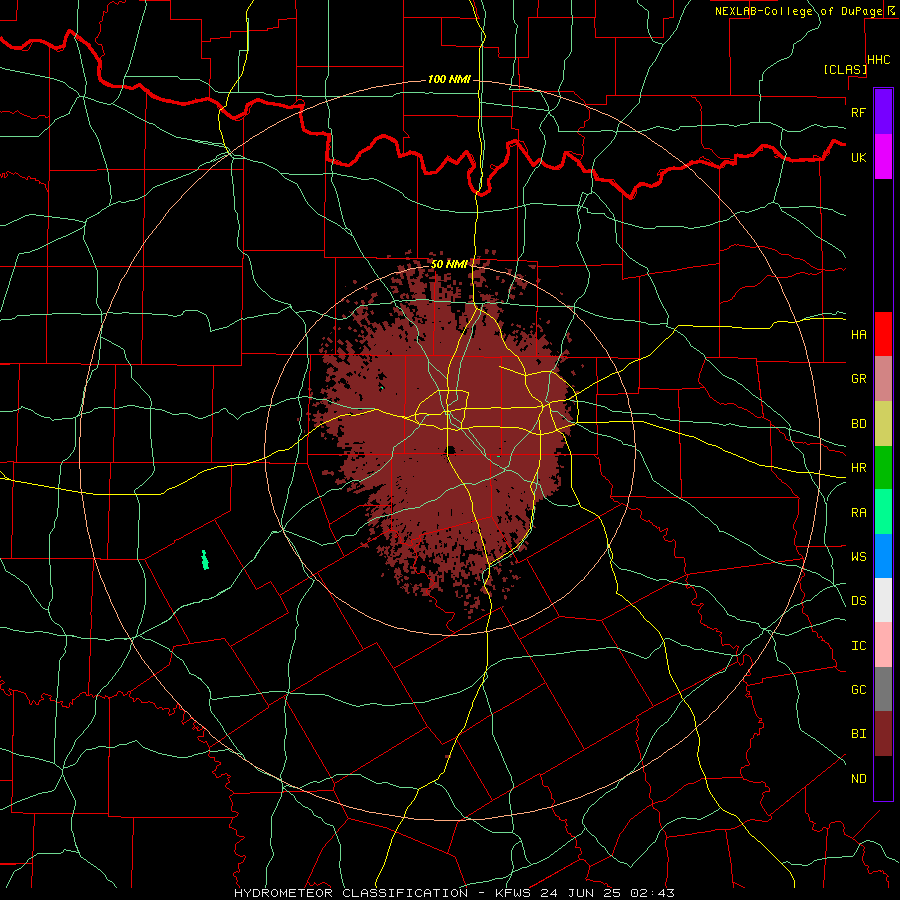Click the black radar-site hole in the echo
This screenshot has width=900, height=900.
(x=451, y=450)
